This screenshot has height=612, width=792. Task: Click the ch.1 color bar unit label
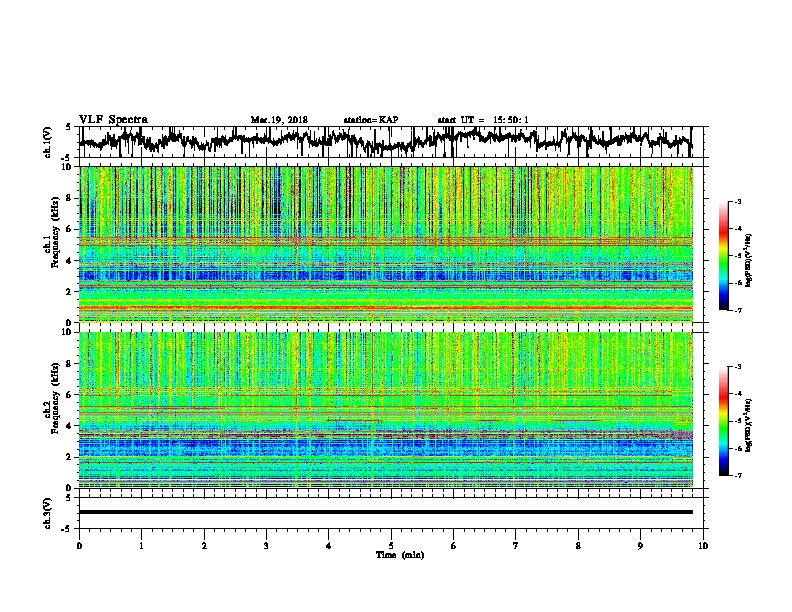[x=749, y=261]
